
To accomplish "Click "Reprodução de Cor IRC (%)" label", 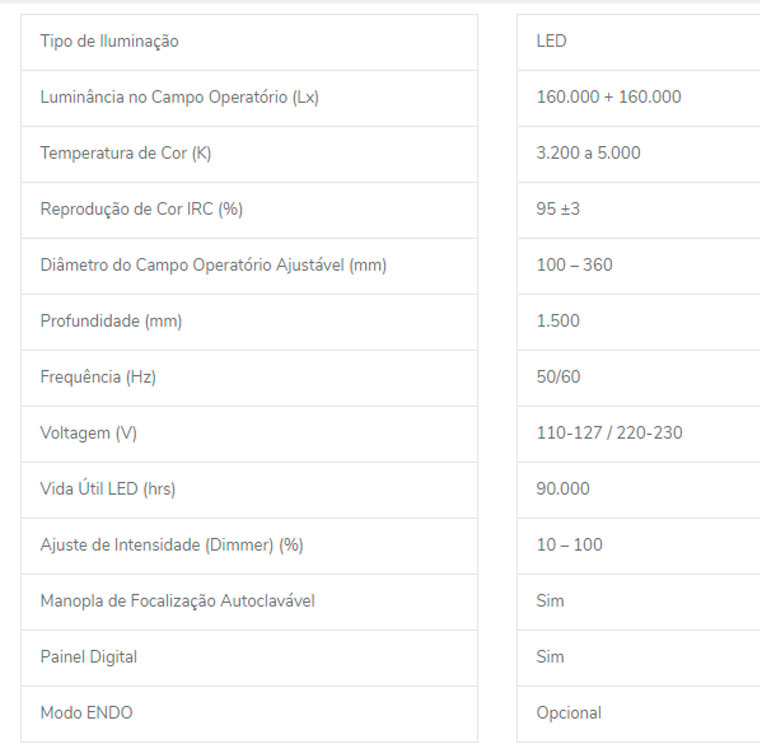I will (141, 210).
